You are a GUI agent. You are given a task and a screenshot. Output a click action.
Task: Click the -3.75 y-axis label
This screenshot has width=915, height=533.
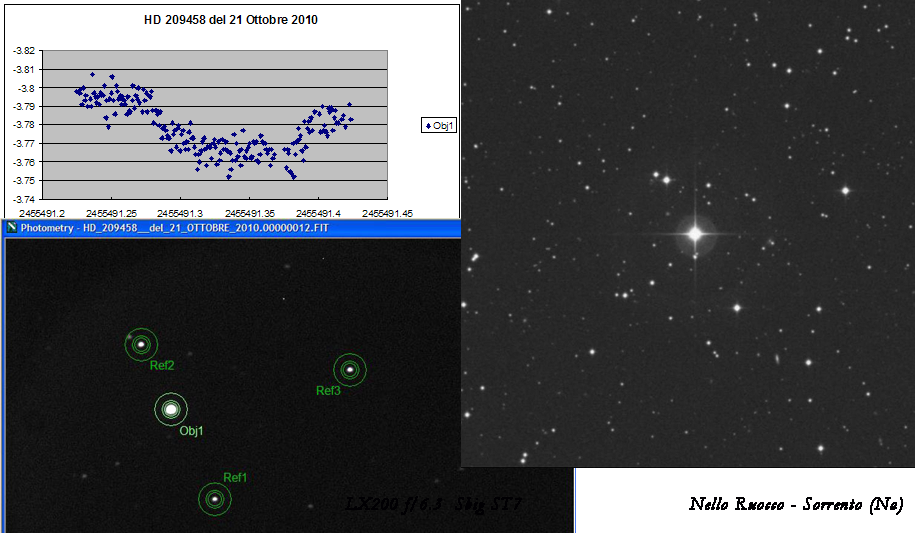[x=22, y=180]
